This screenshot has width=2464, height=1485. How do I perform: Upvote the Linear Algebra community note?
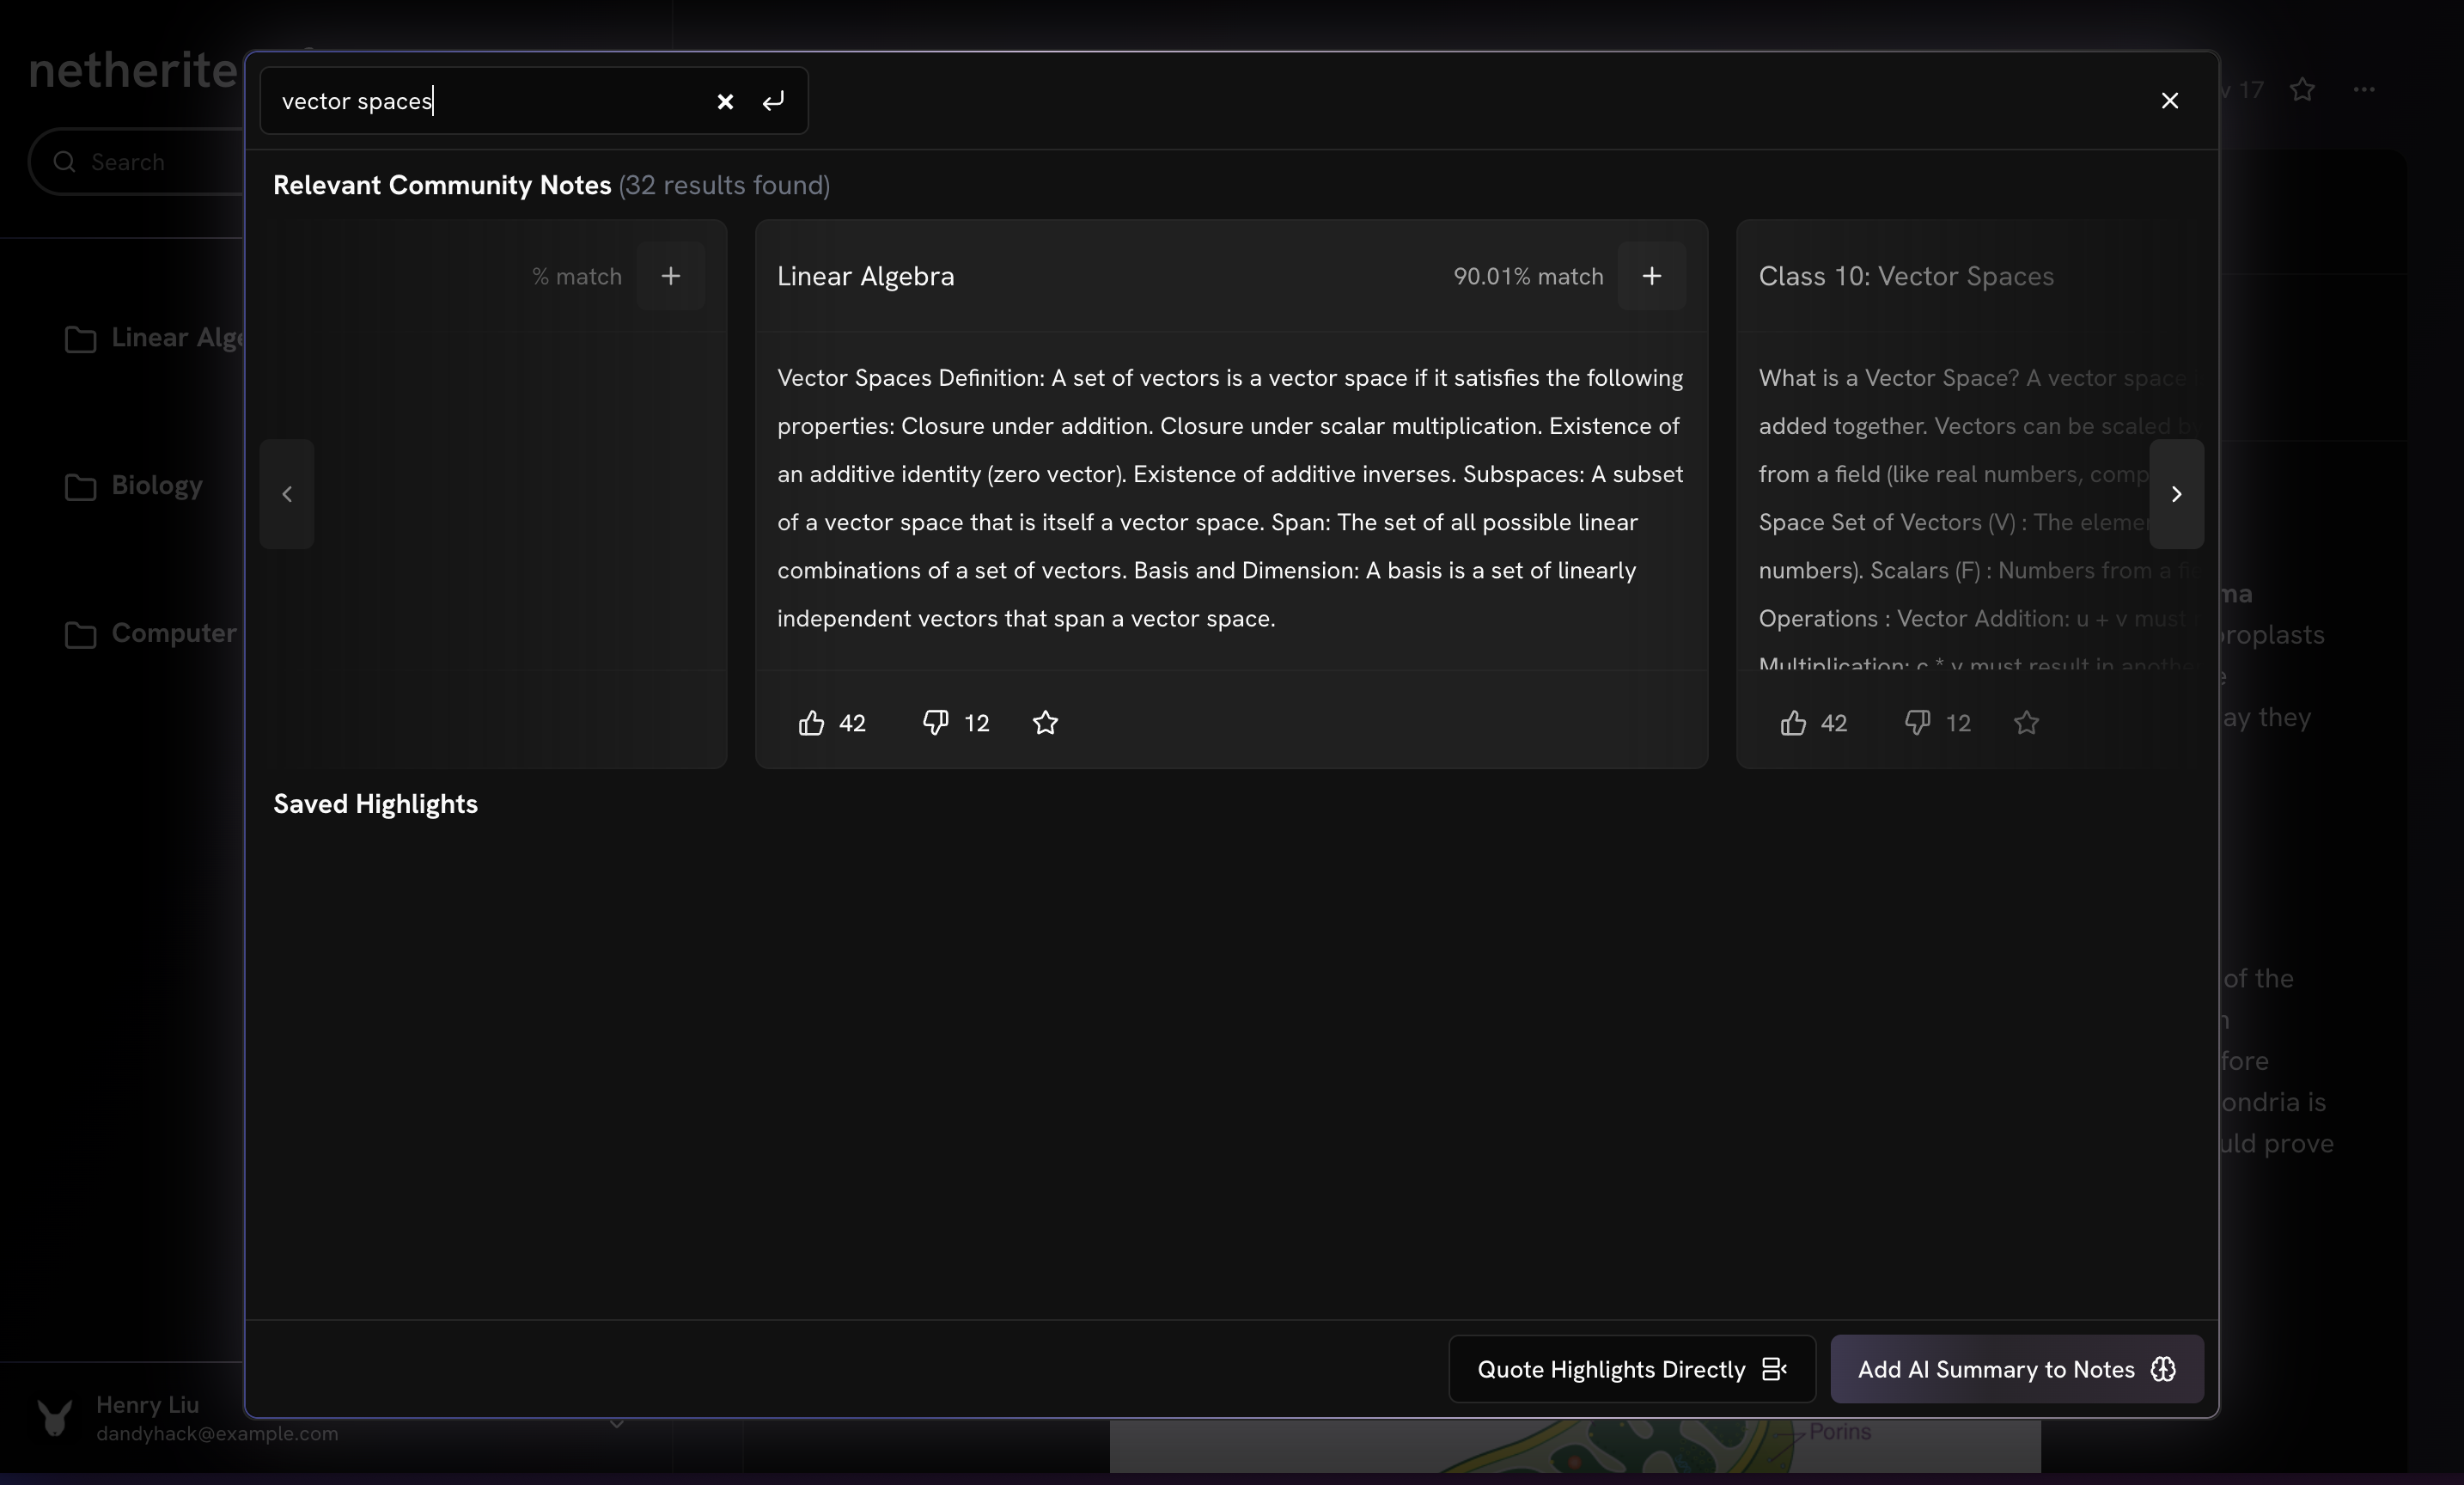[811, 723]
